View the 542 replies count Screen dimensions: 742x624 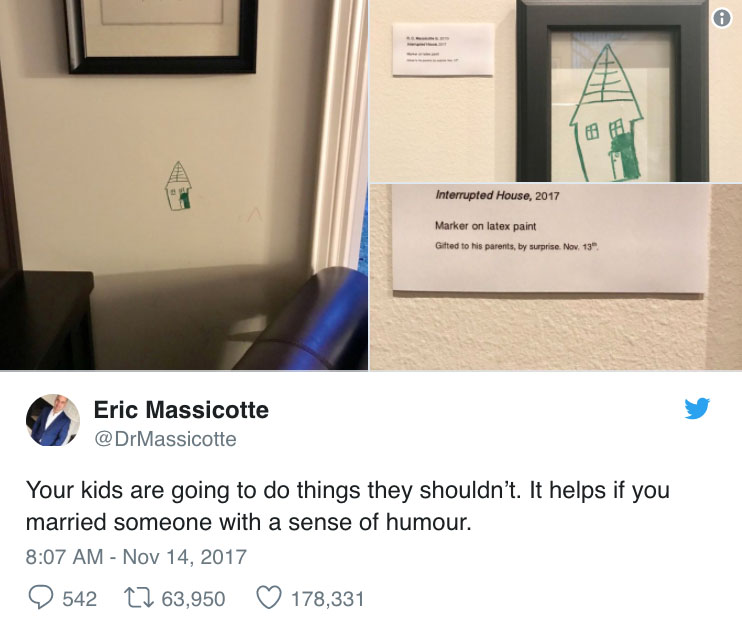(x=80, y=599)
